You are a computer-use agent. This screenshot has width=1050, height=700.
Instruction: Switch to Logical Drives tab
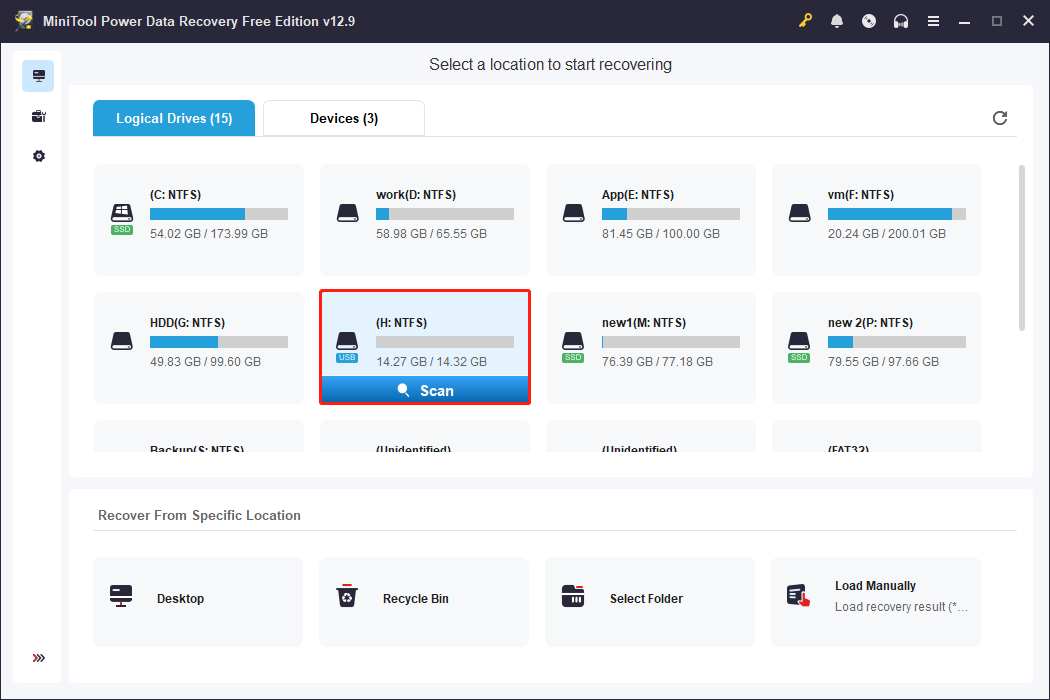pos(174,118)
